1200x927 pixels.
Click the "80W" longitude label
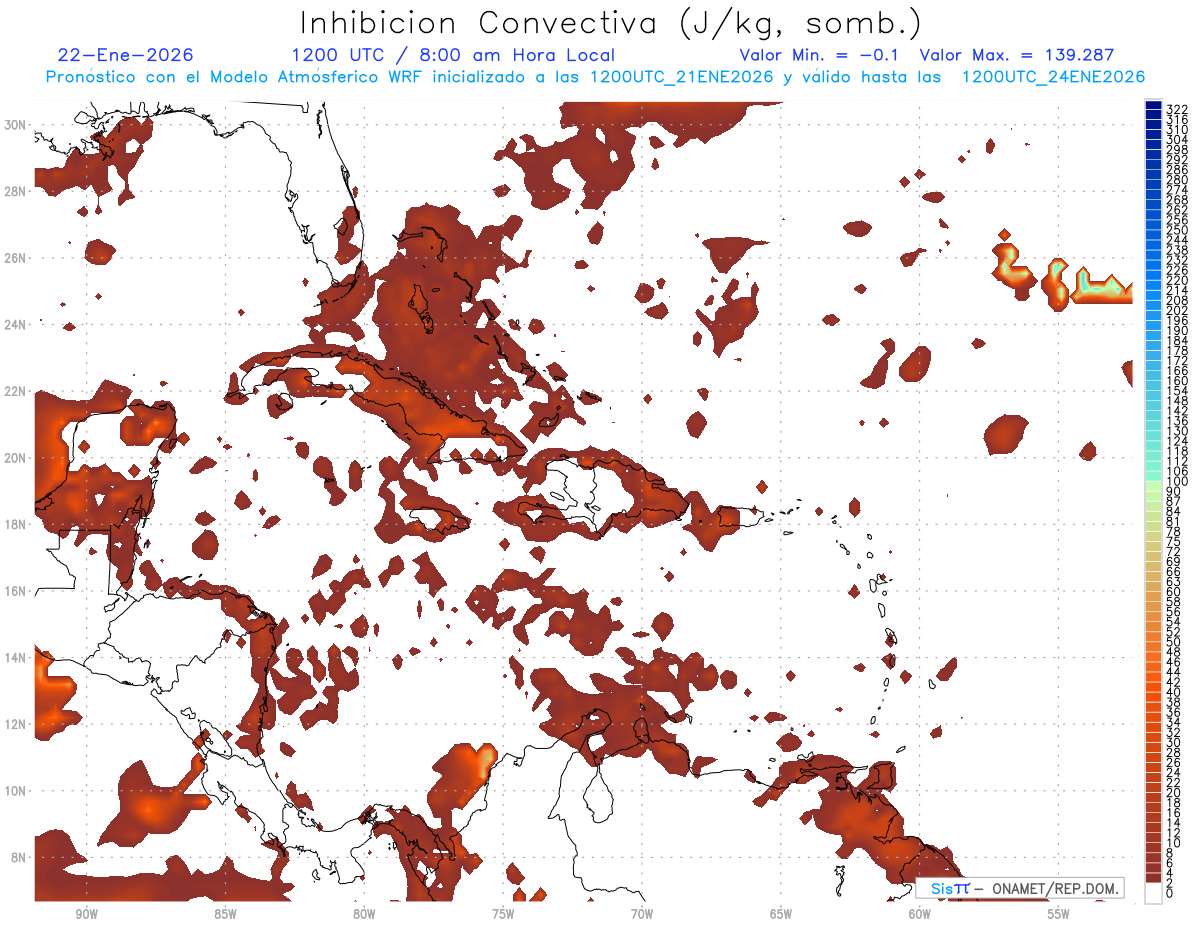364,914
